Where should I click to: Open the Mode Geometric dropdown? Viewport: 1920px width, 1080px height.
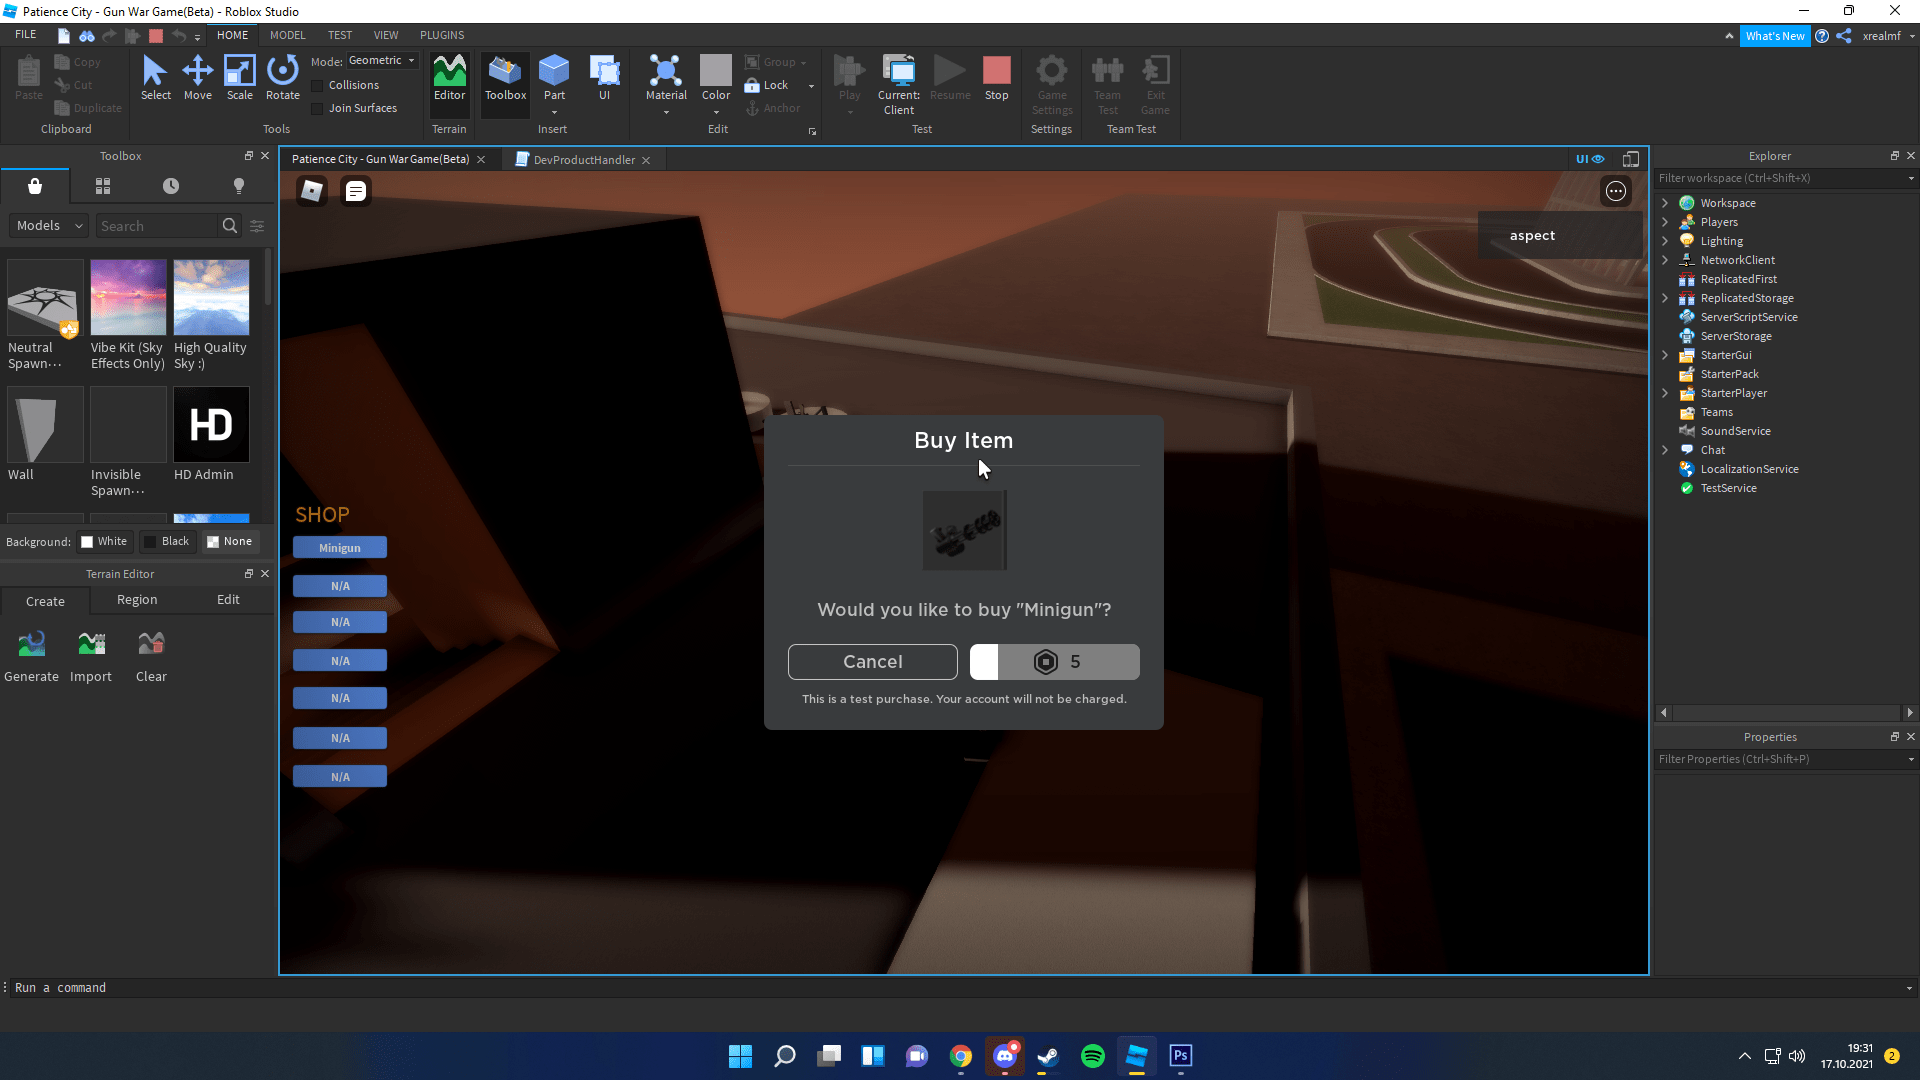[x=382, y=61]
